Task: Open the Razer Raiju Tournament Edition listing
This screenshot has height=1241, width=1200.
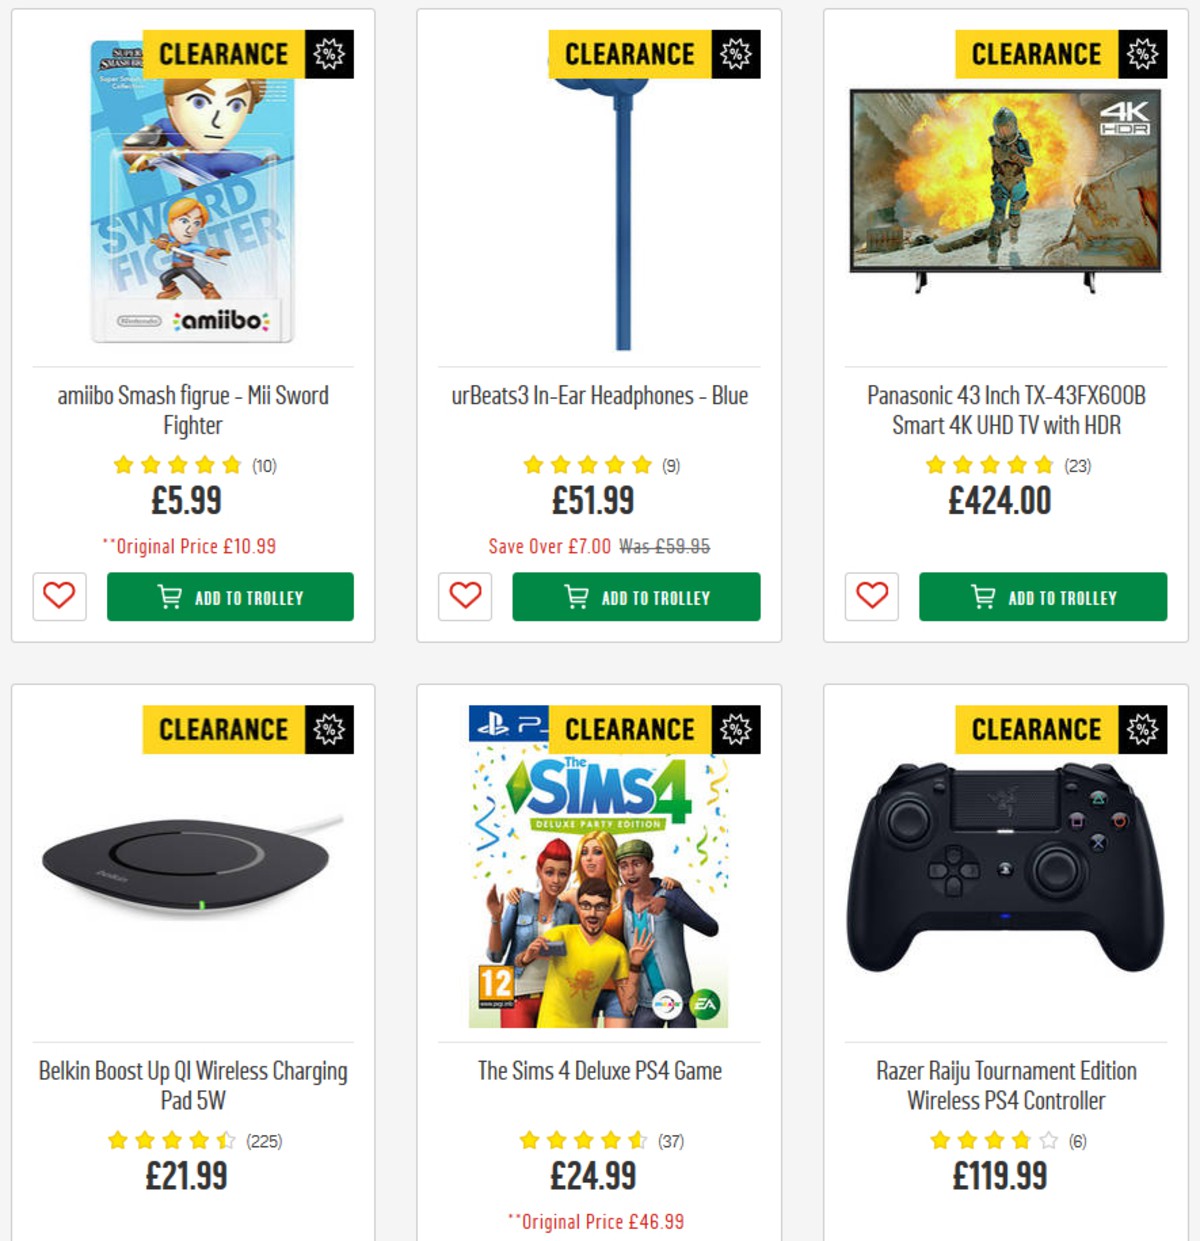Action: pos(1005,1086)
